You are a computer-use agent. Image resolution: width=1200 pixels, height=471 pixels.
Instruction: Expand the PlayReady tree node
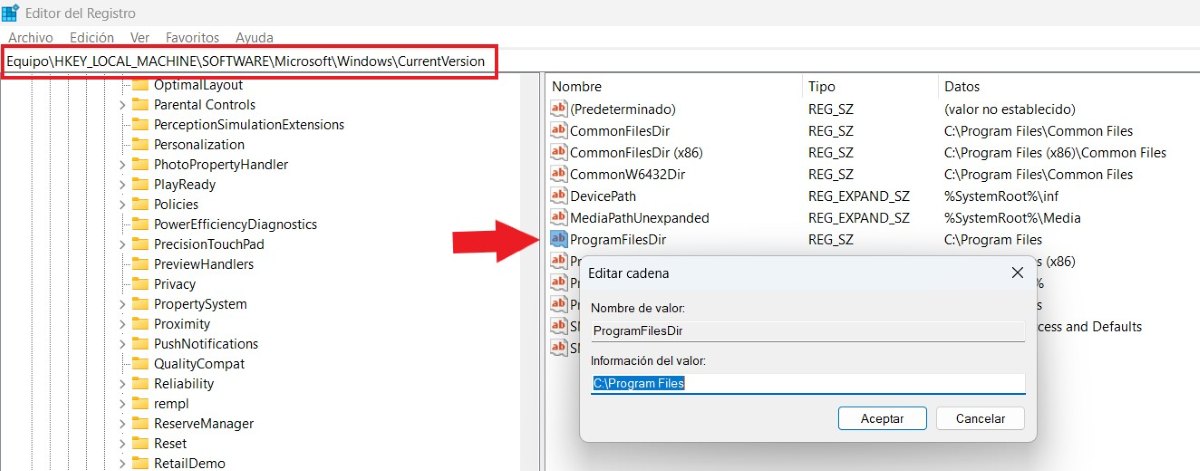[x=121, y=185]
